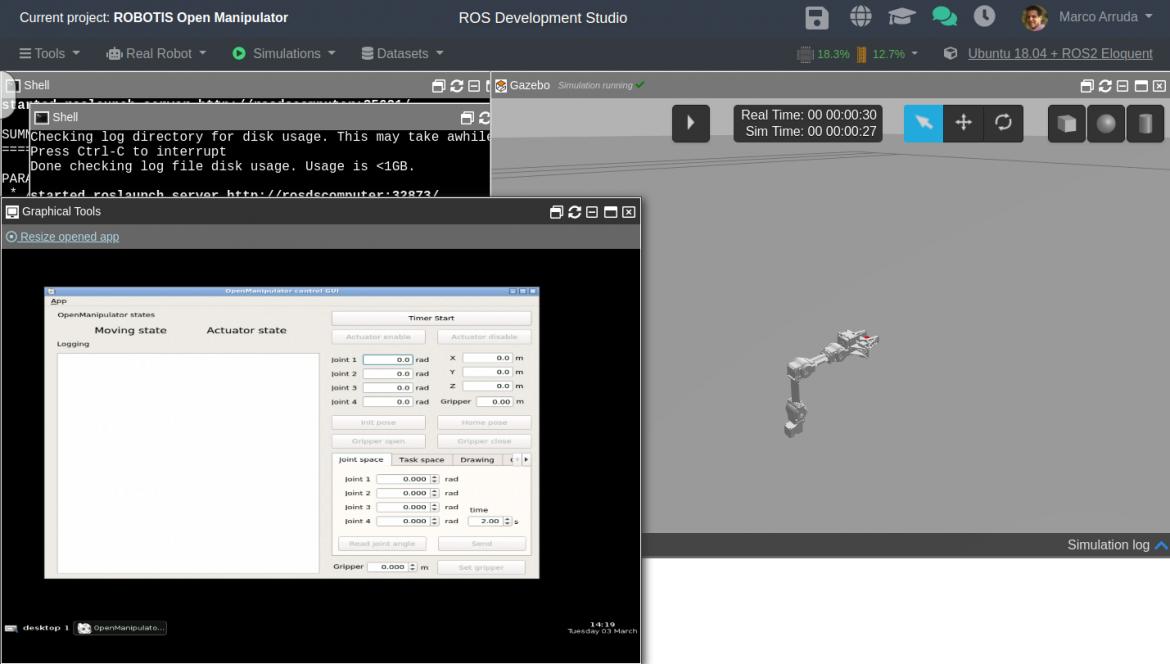Click the X position field
The width and height of the screenshot is (1170, 664).
(x=487, y=358)
